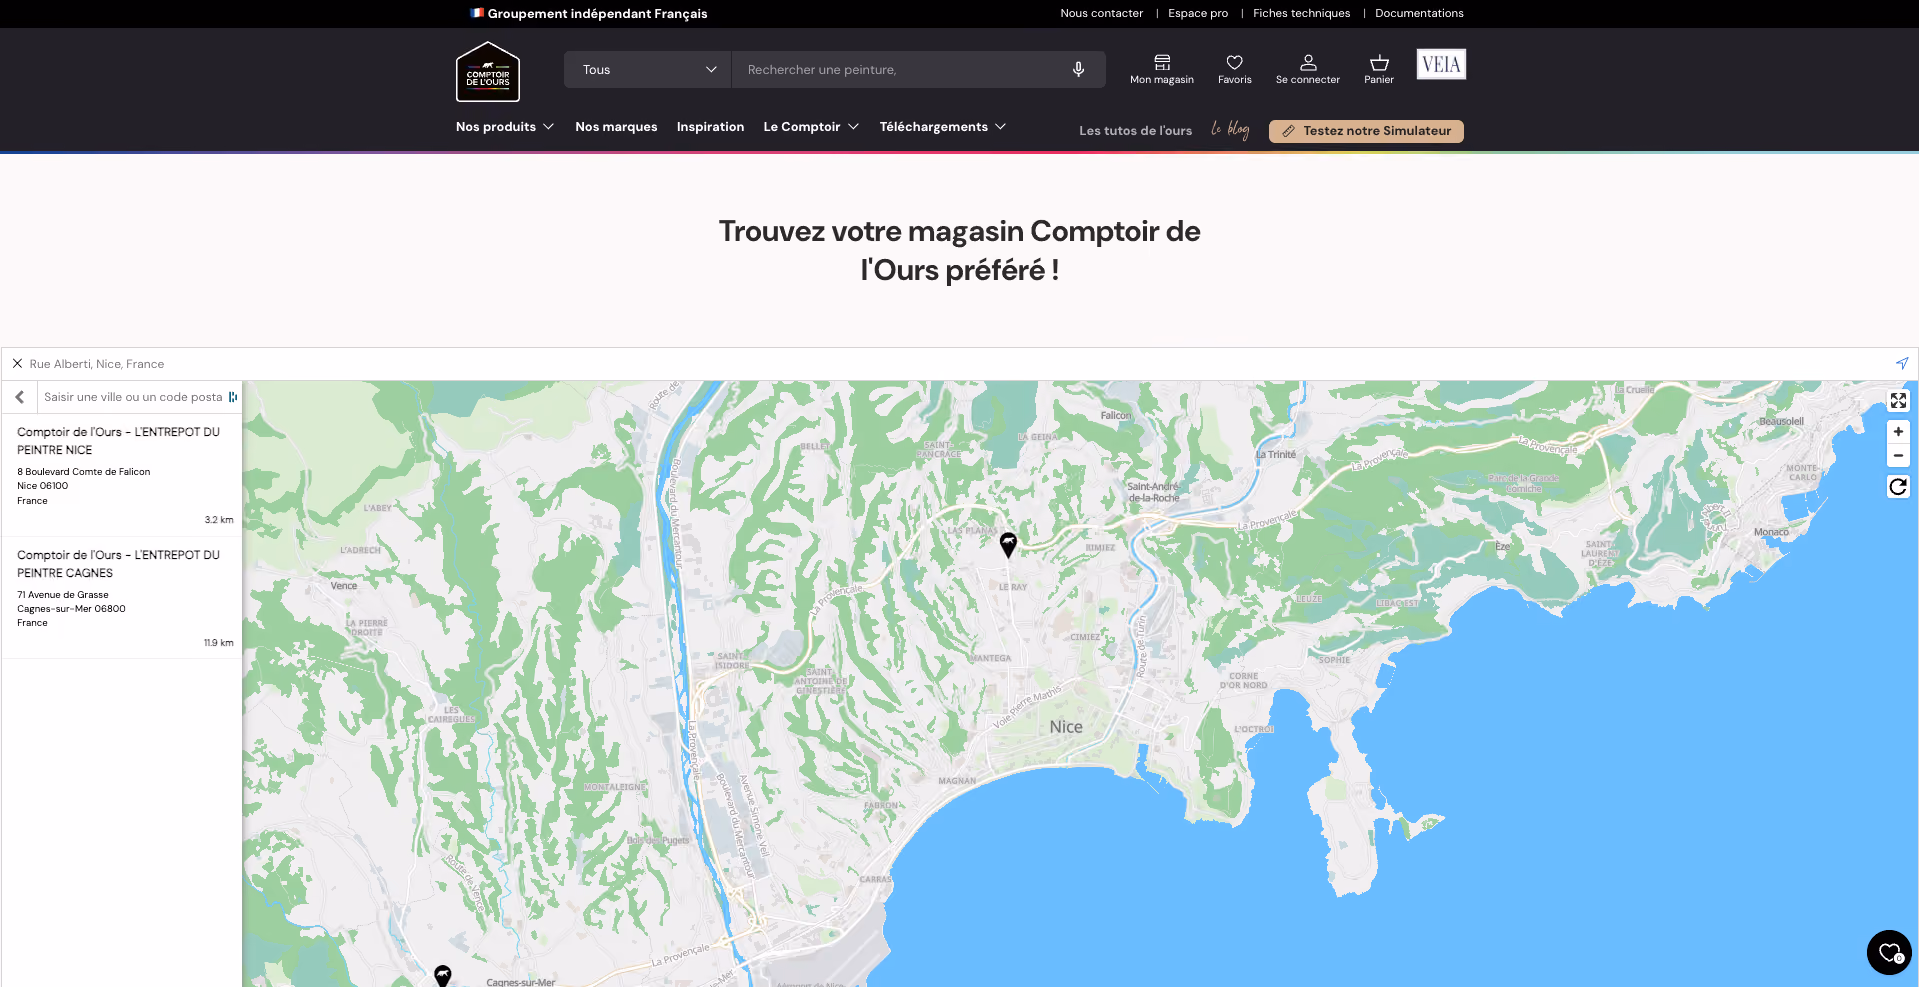Viewport: 1919px width, 987px height.
Task: Open Nous contacter link
Action: (x=1101, y=13)
